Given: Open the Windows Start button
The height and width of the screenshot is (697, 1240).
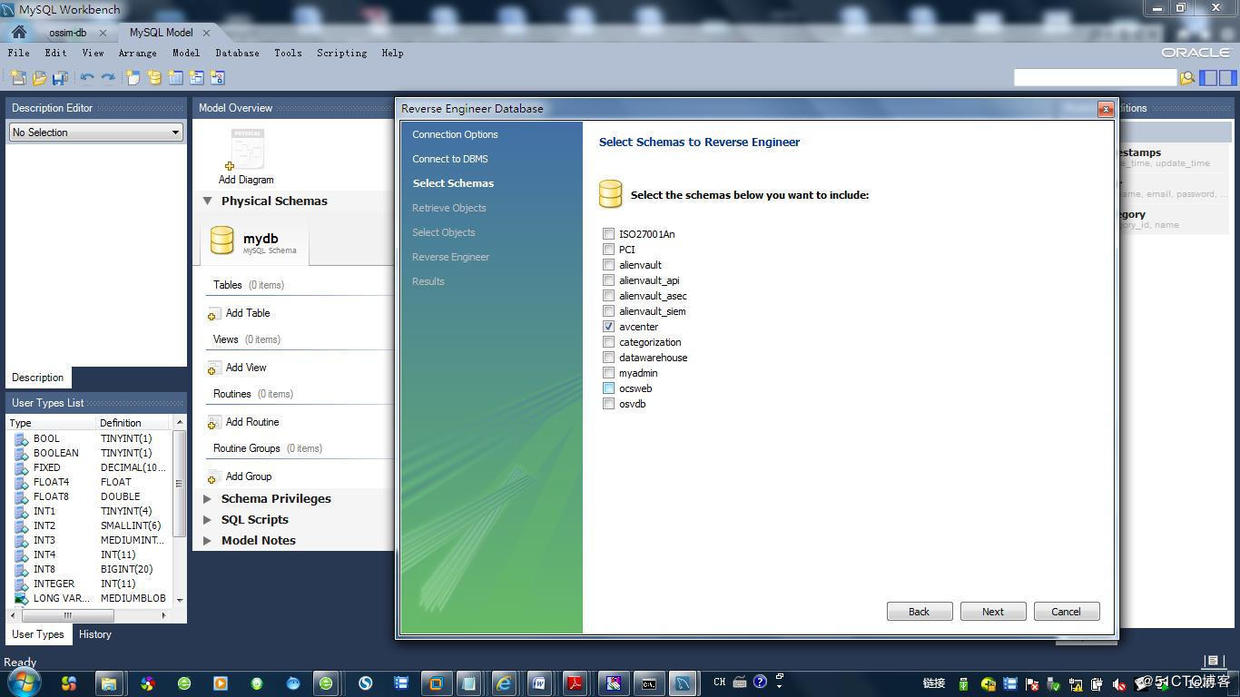Looking at the screenshot, I should (24, 683).
